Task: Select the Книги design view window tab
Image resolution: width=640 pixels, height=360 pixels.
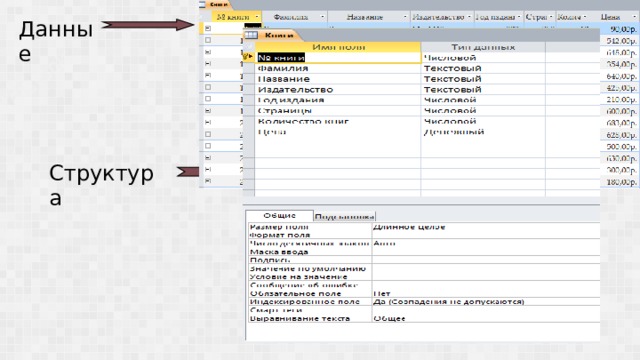Action: (x=279, y=36)
